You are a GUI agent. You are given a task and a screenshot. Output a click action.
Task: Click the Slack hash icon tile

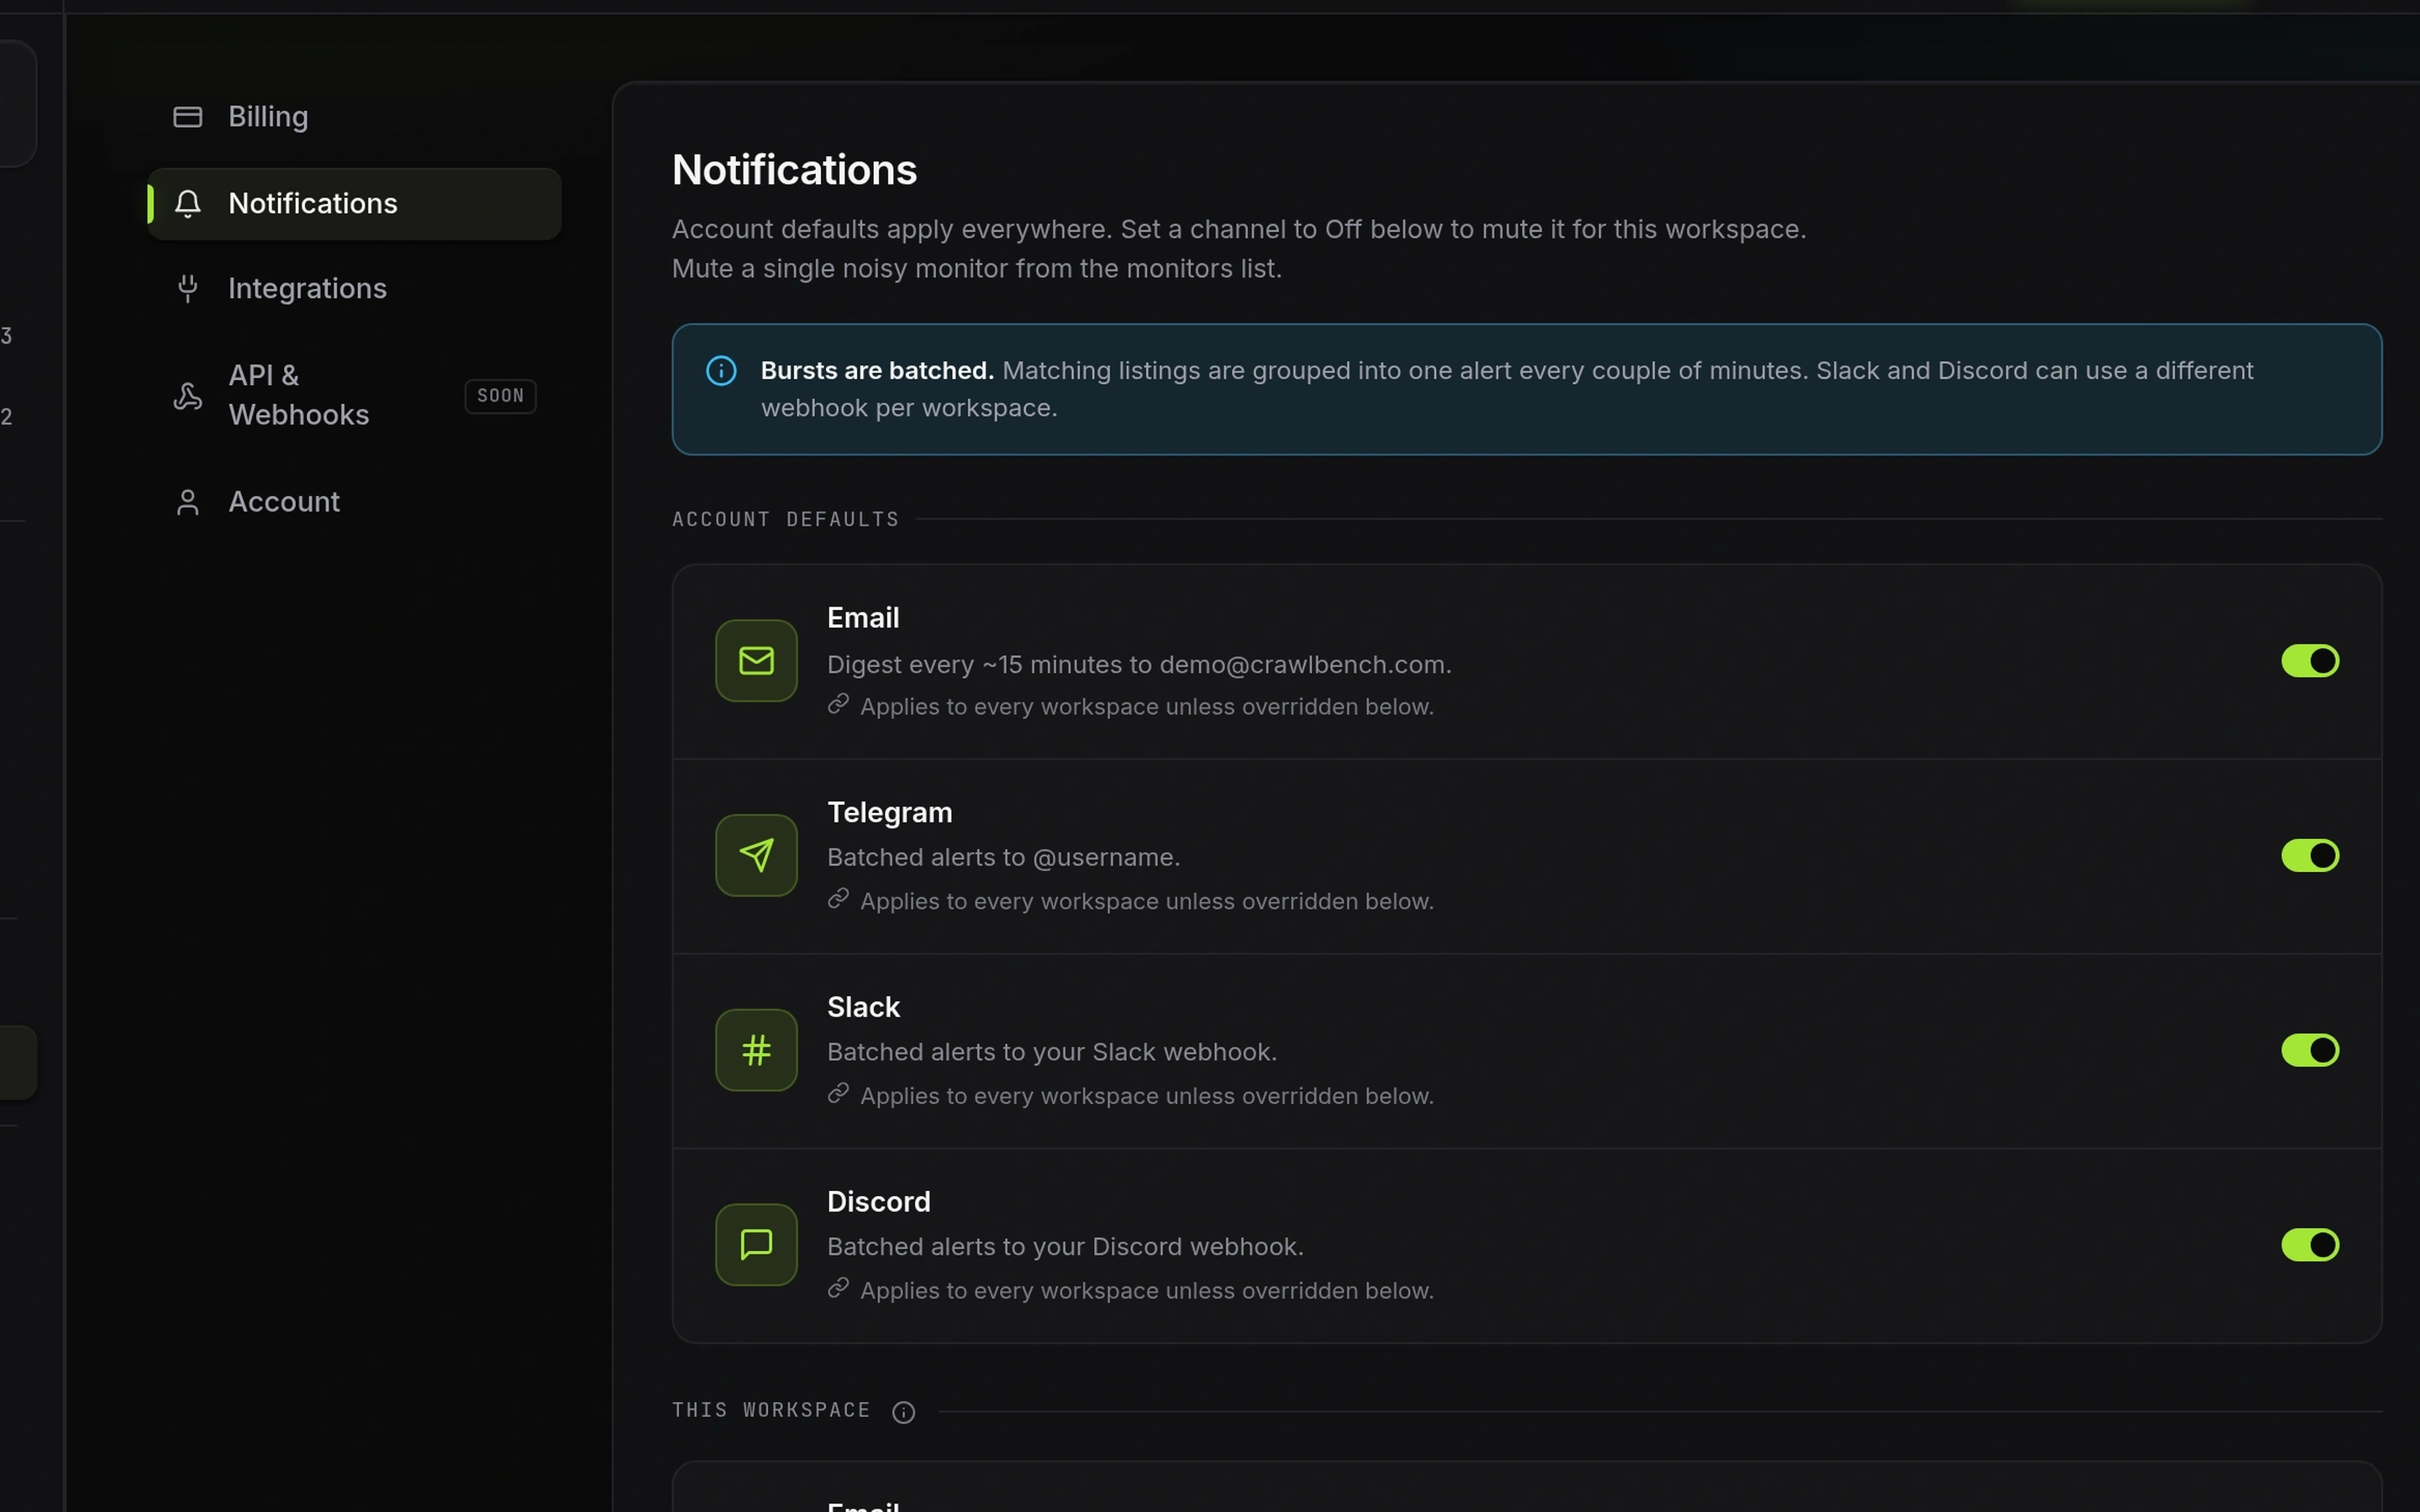(x=756, y=1050)
